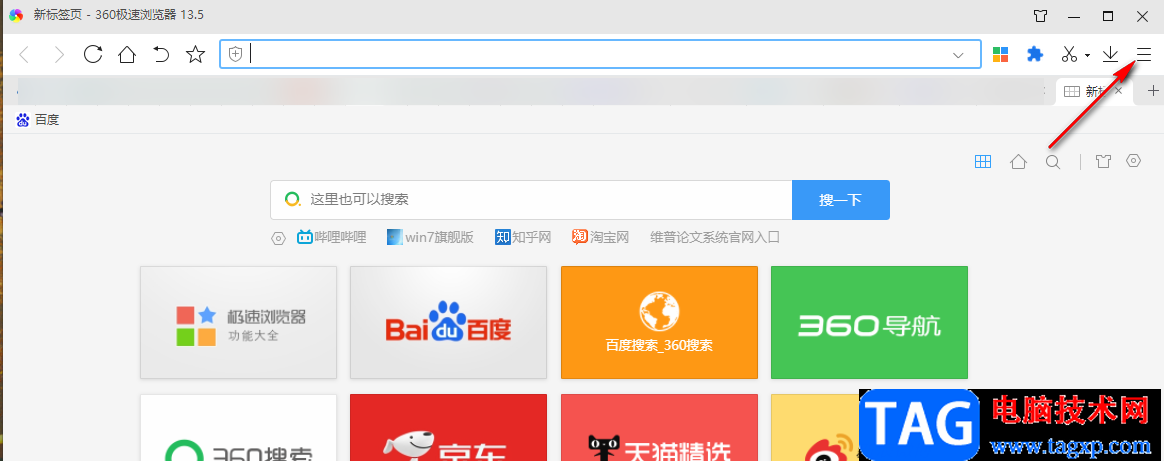Screen dimensions: 1164x461
Task: Minimize the browser window
Action: [1074, 16]
